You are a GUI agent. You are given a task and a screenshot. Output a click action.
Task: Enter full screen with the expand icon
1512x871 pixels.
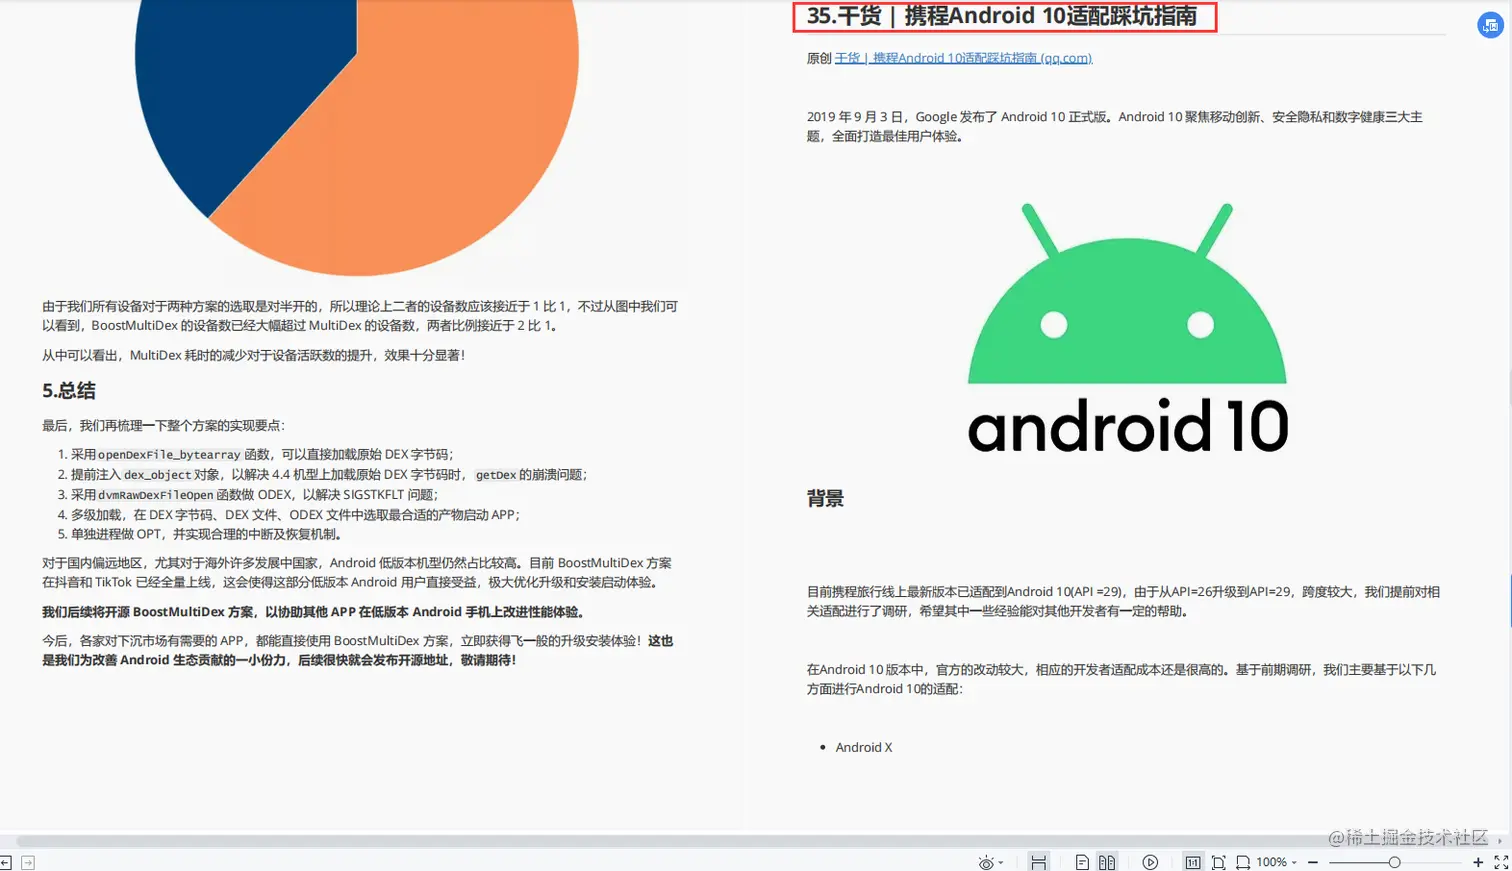point(1501,862)
